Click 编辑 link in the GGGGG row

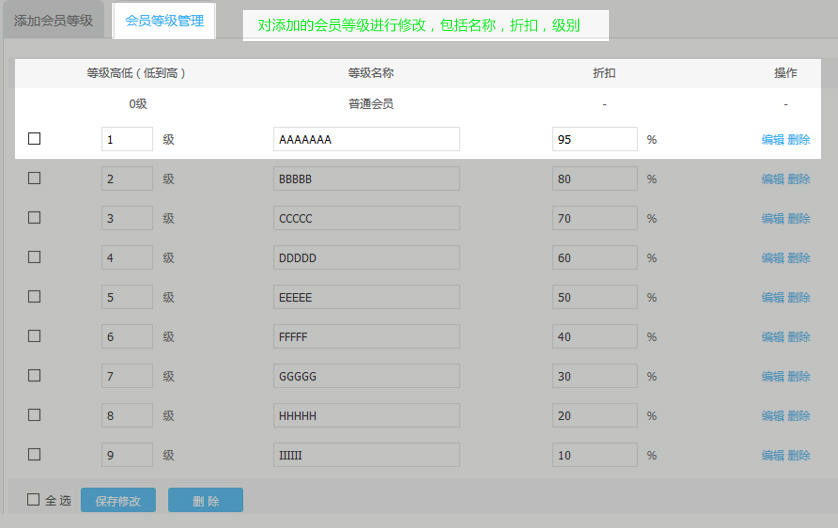click(x=772, y=377)
